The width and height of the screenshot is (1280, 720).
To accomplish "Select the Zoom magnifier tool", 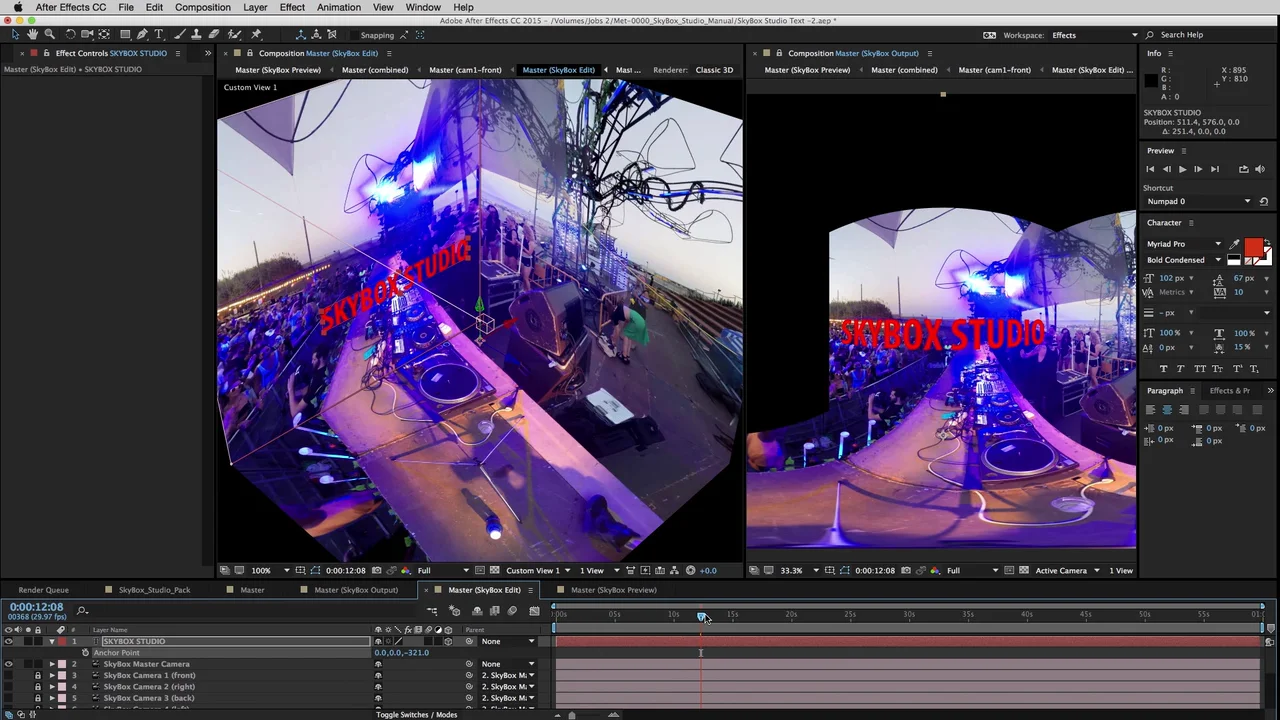I will 49,35.
